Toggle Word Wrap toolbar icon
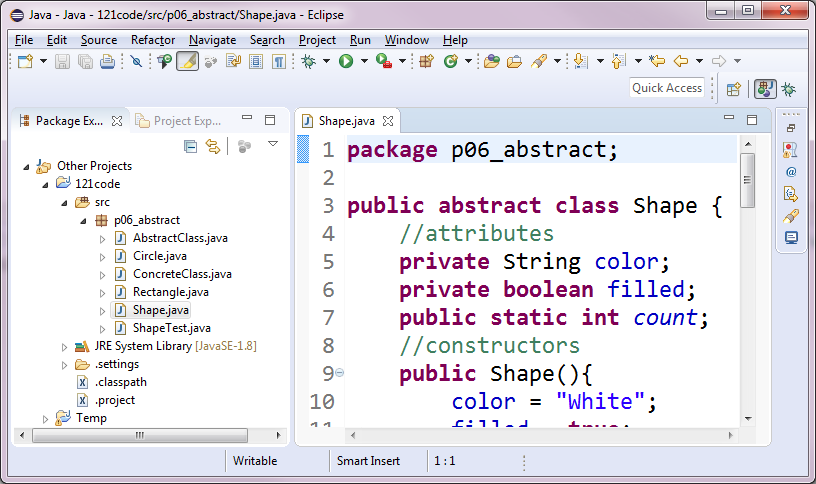Viewport: 816px width, 484px height. [233, 61]
